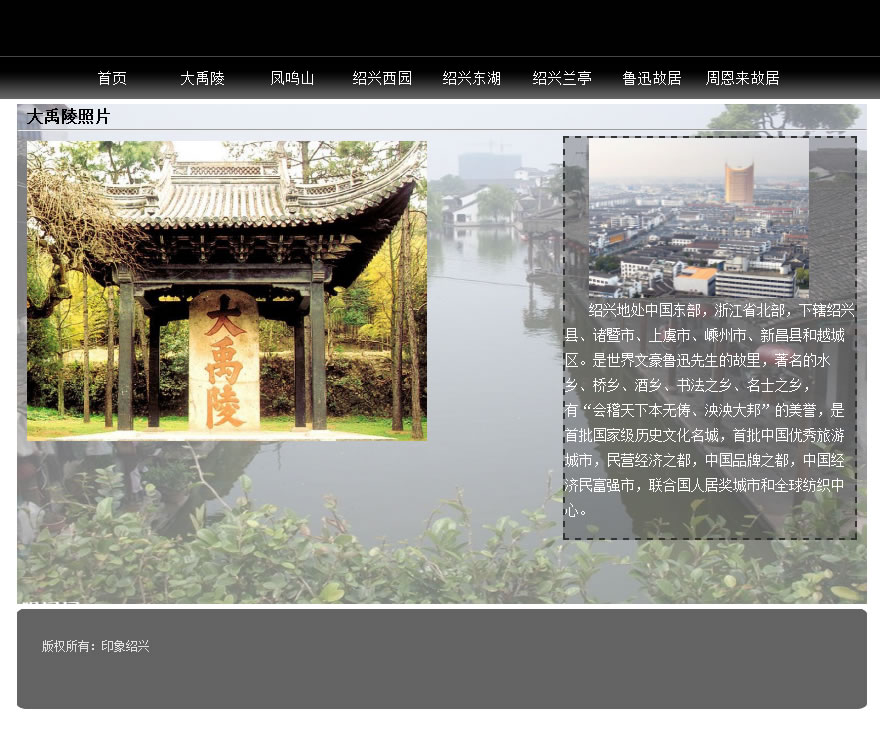Choose 绍兴兰亭 in the top navigation
This screenshot has width=880, height=732.
(562, 78)
